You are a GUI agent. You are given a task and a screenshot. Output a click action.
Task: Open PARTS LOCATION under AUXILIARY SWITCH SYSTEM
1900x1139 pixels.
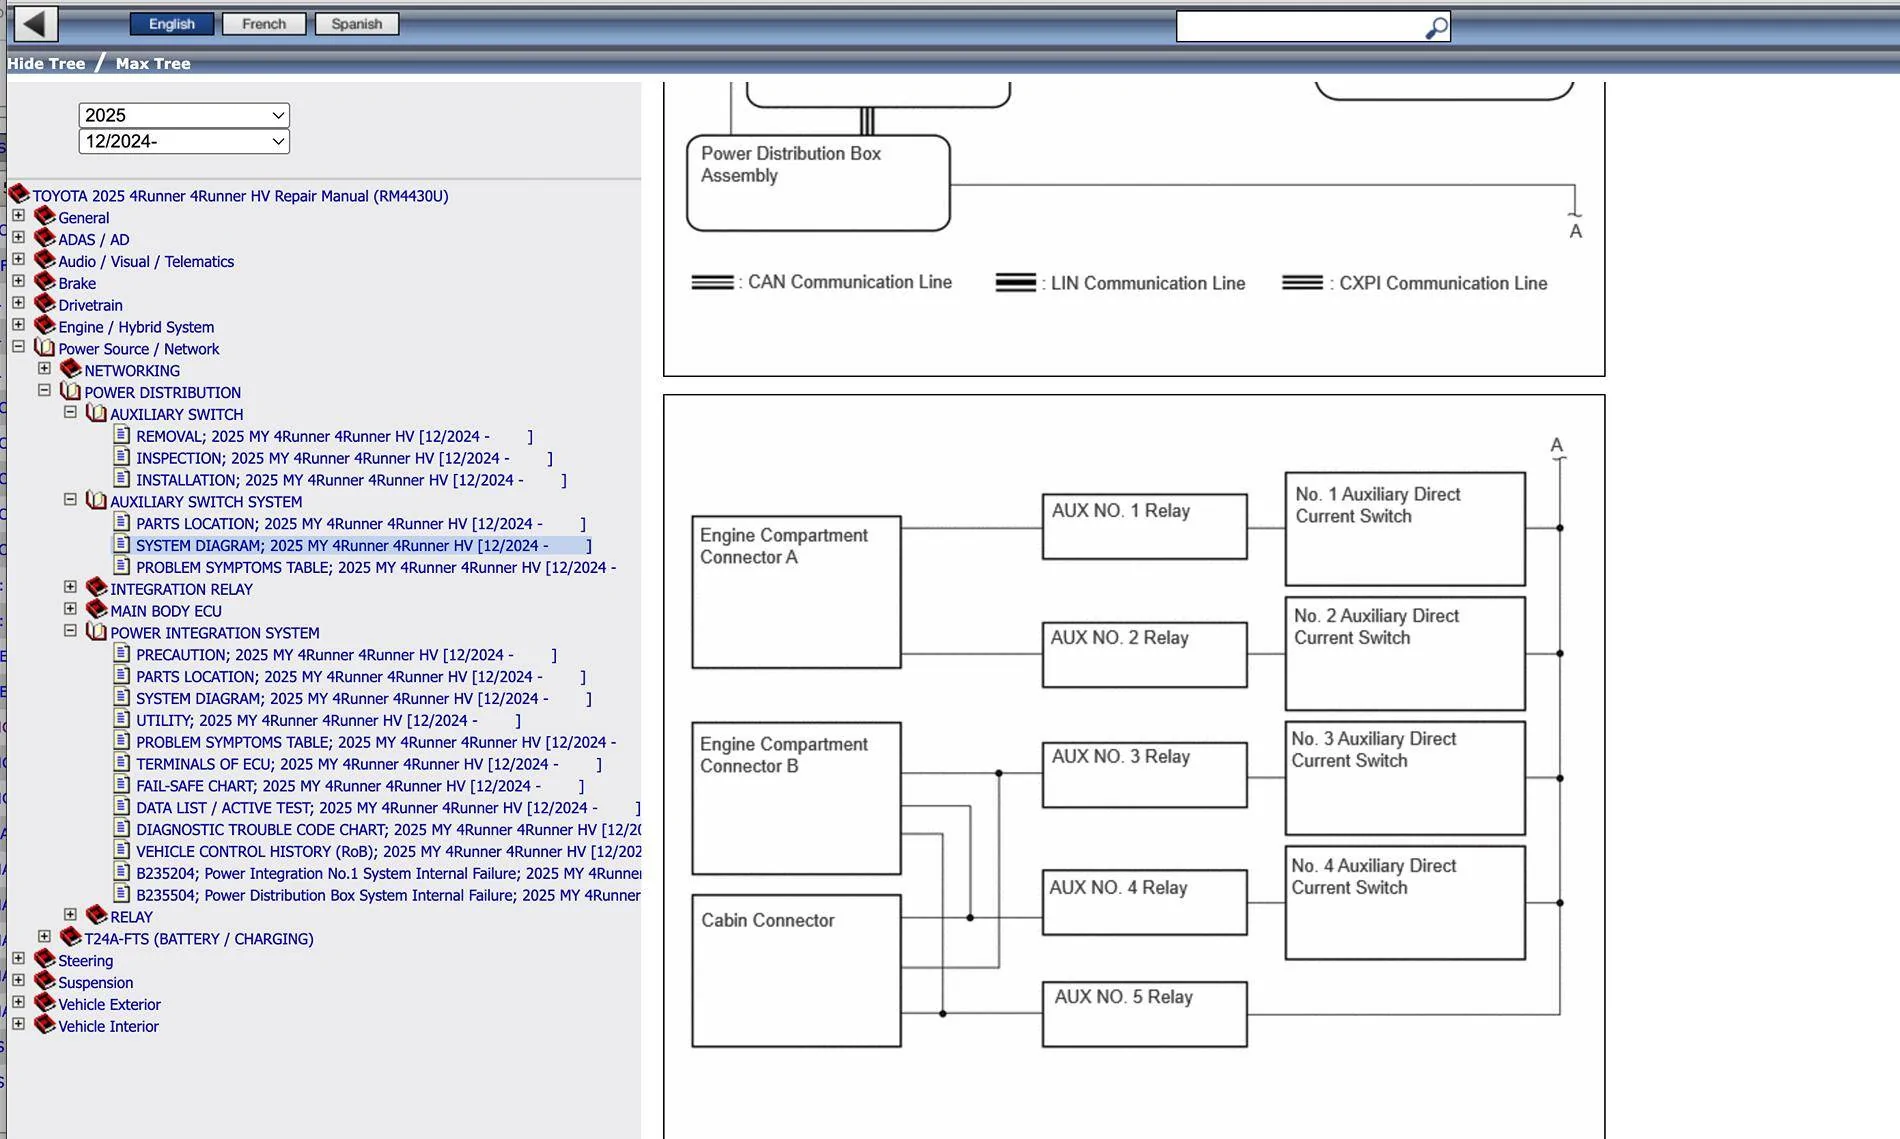point(361,524)
